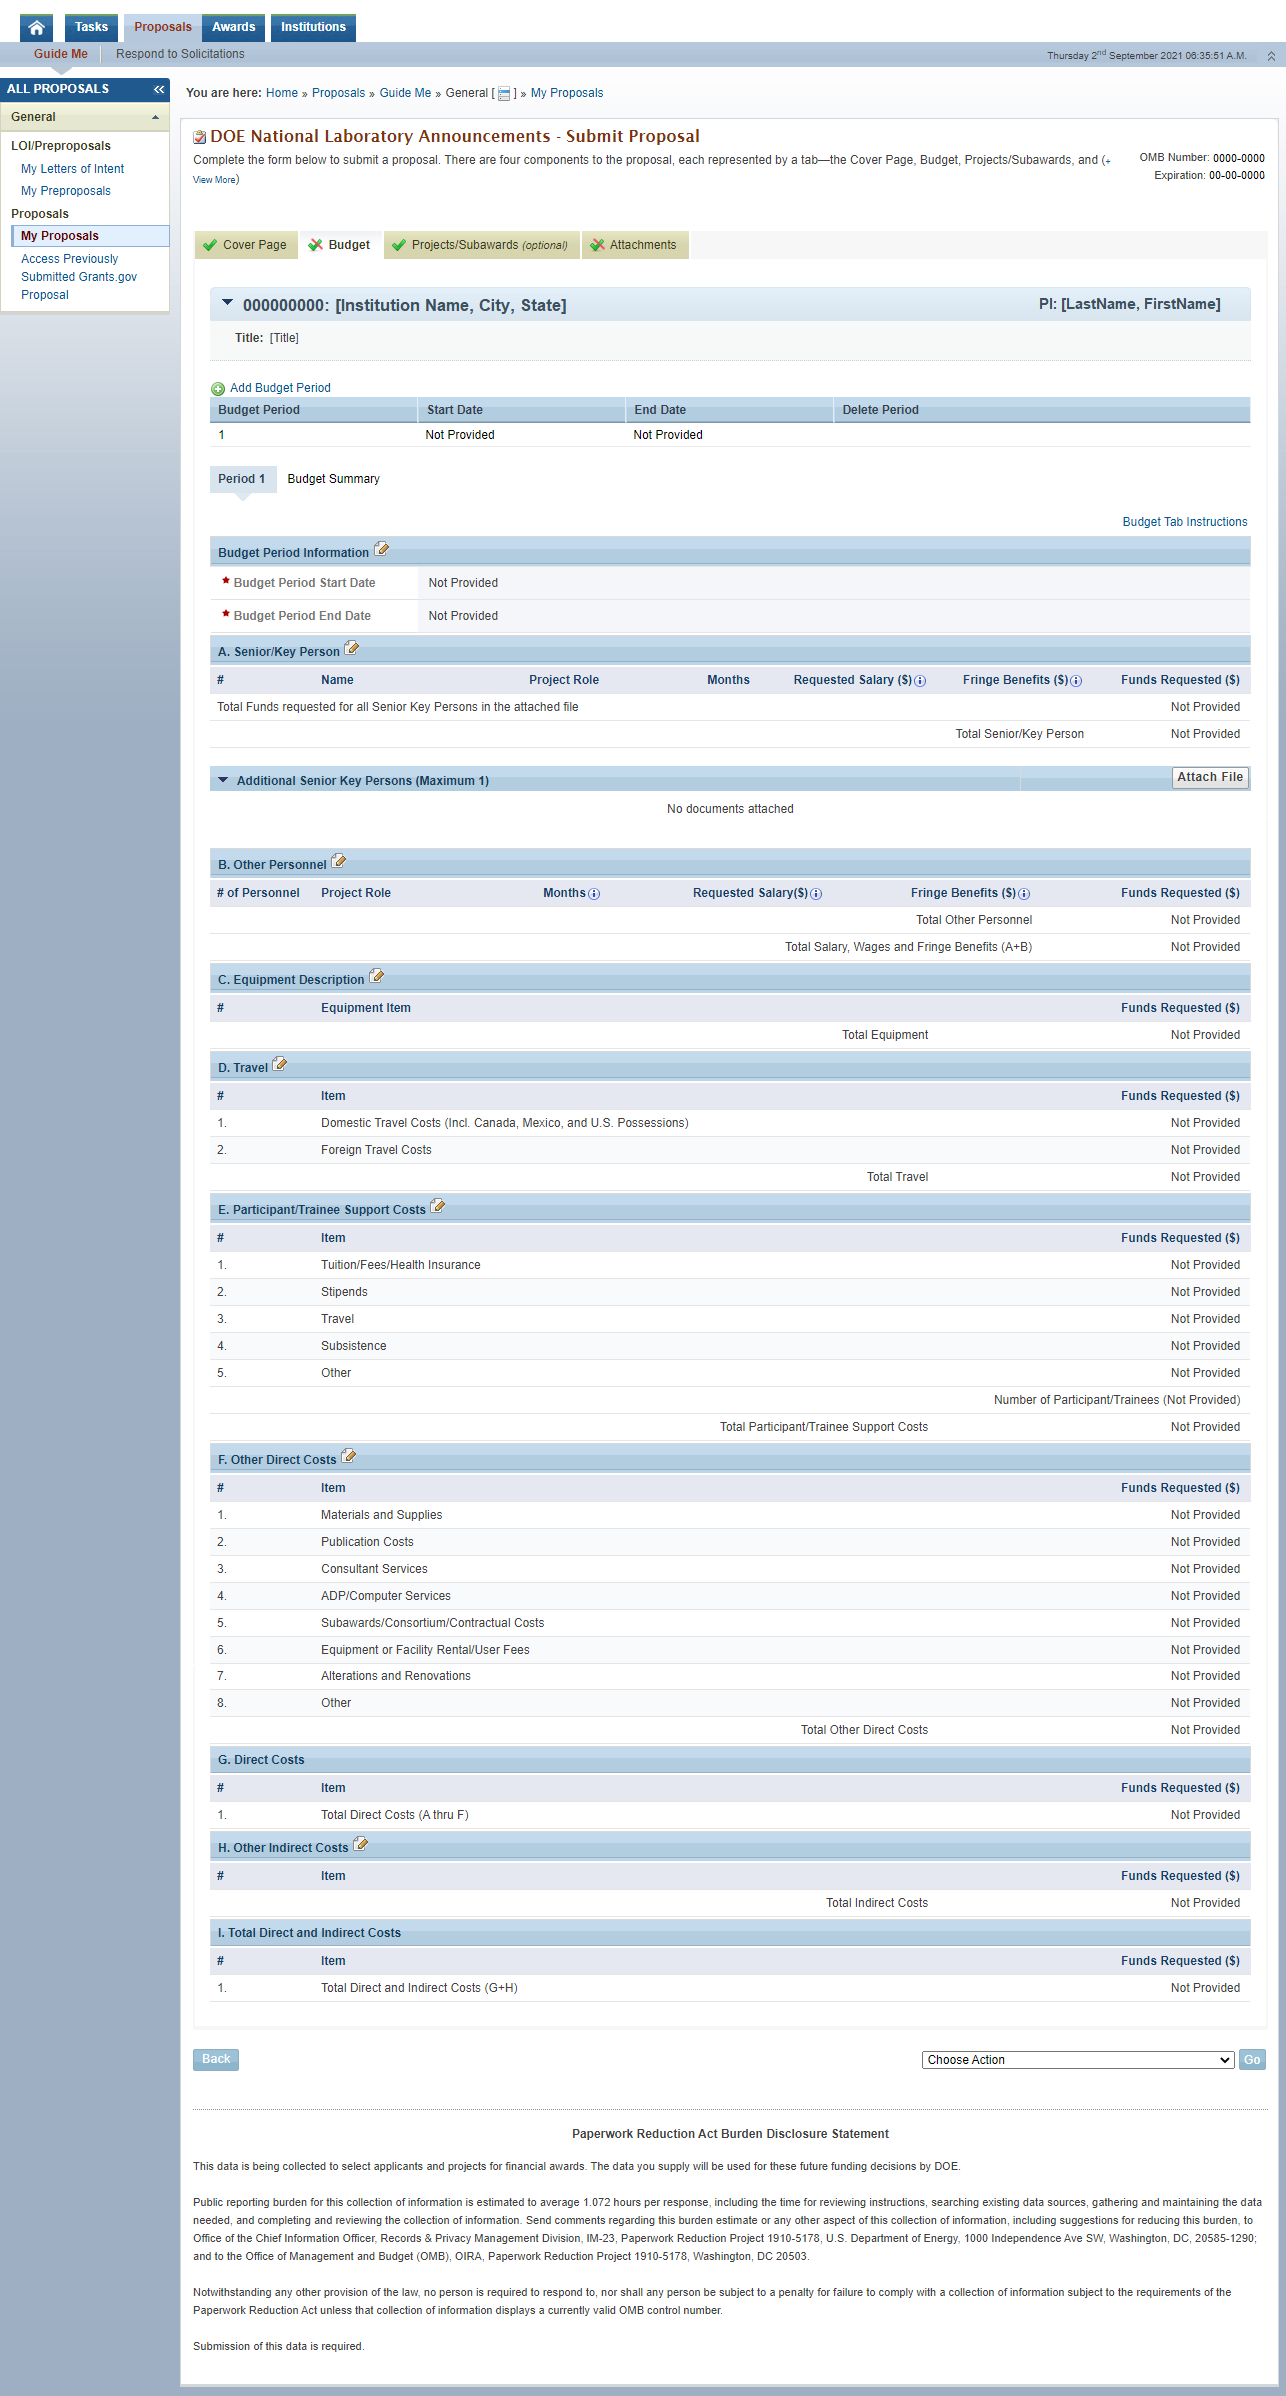
Task: Go to My Proposals breadcrumb link
Action: point(567,93)
